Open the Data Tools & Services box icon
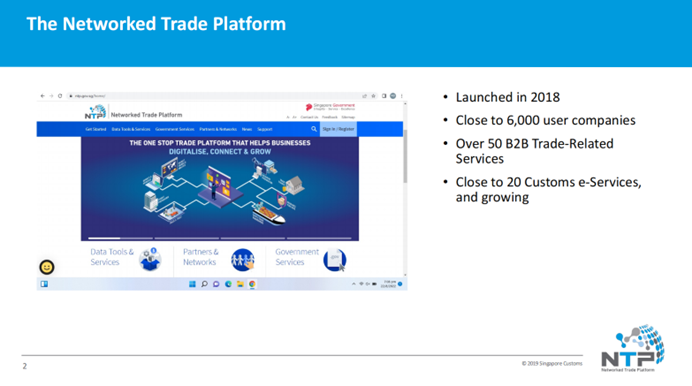The height and width of the screenshot is (386, 692). (150, 259)
